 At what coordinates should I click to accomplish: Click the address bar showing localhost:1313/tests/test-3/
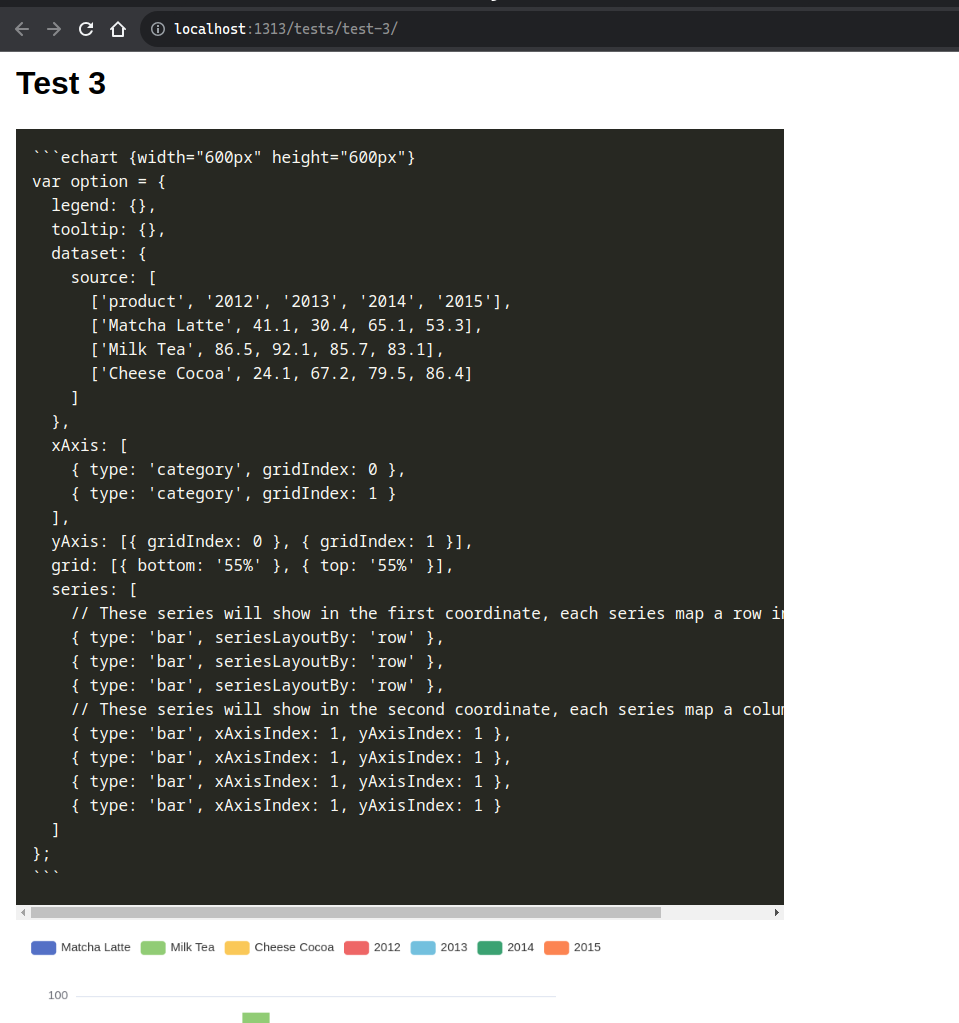click(x=548, y=29)
